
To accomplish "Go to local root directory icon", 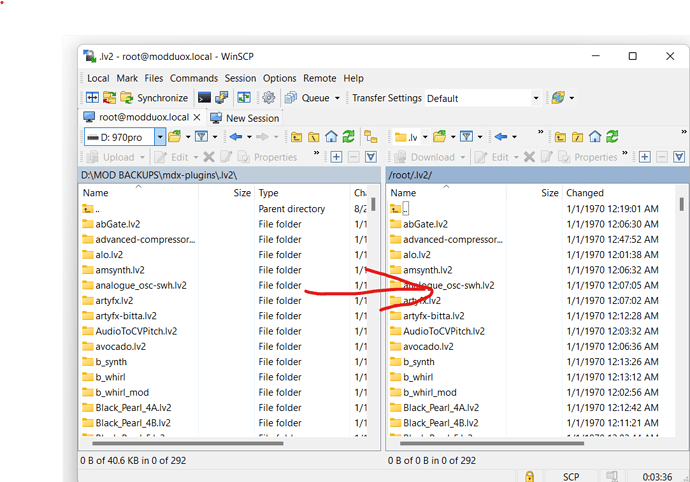I will (313, 137).
